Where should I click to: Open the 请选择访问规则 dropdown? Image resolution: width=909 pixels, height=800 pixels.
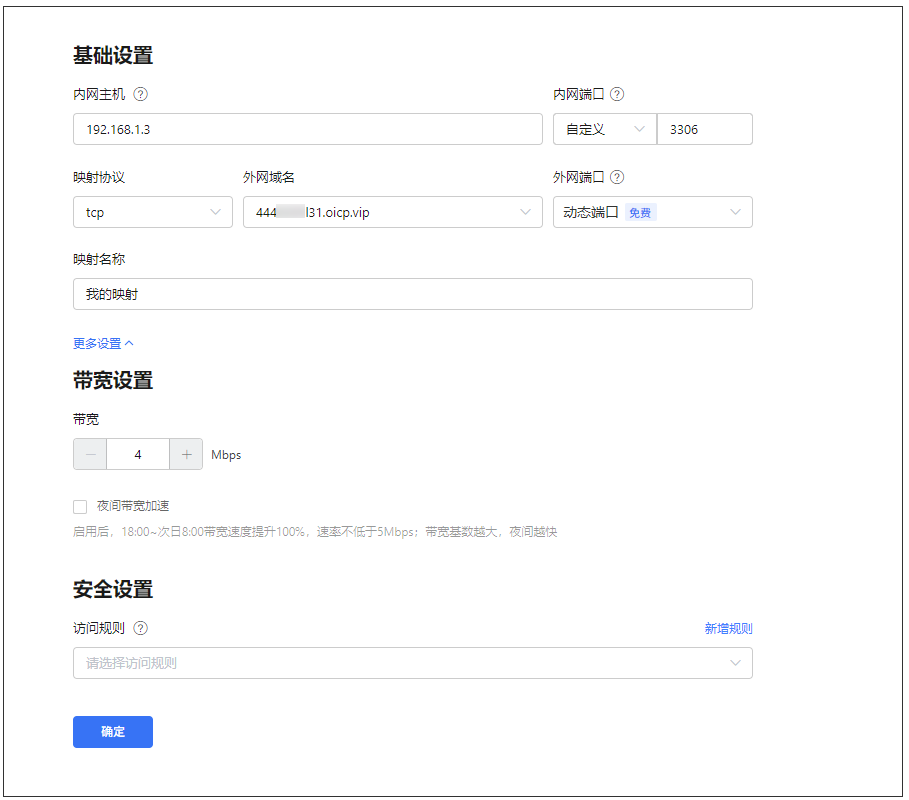[412, 663]
